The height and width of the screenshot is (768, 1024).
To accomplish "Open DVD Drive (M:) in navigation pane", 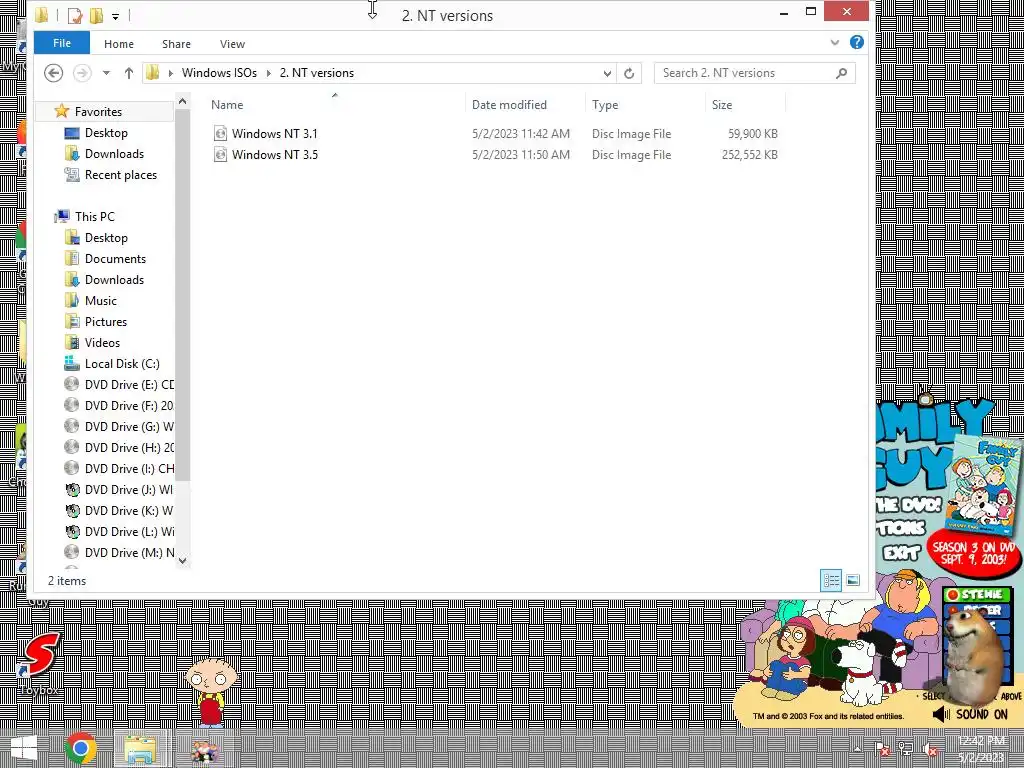I will [x=129, y=552].
